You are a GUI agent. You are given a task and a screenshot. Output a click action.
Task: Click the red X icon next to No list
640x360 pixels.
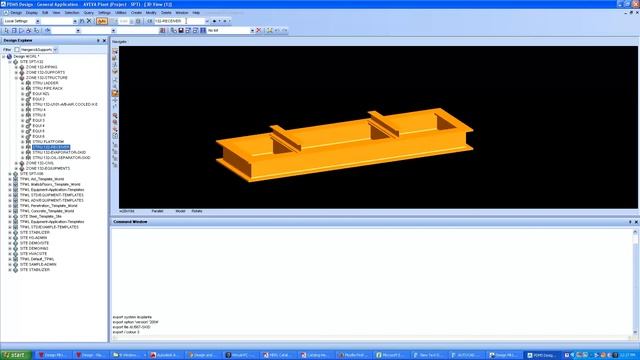258,31
